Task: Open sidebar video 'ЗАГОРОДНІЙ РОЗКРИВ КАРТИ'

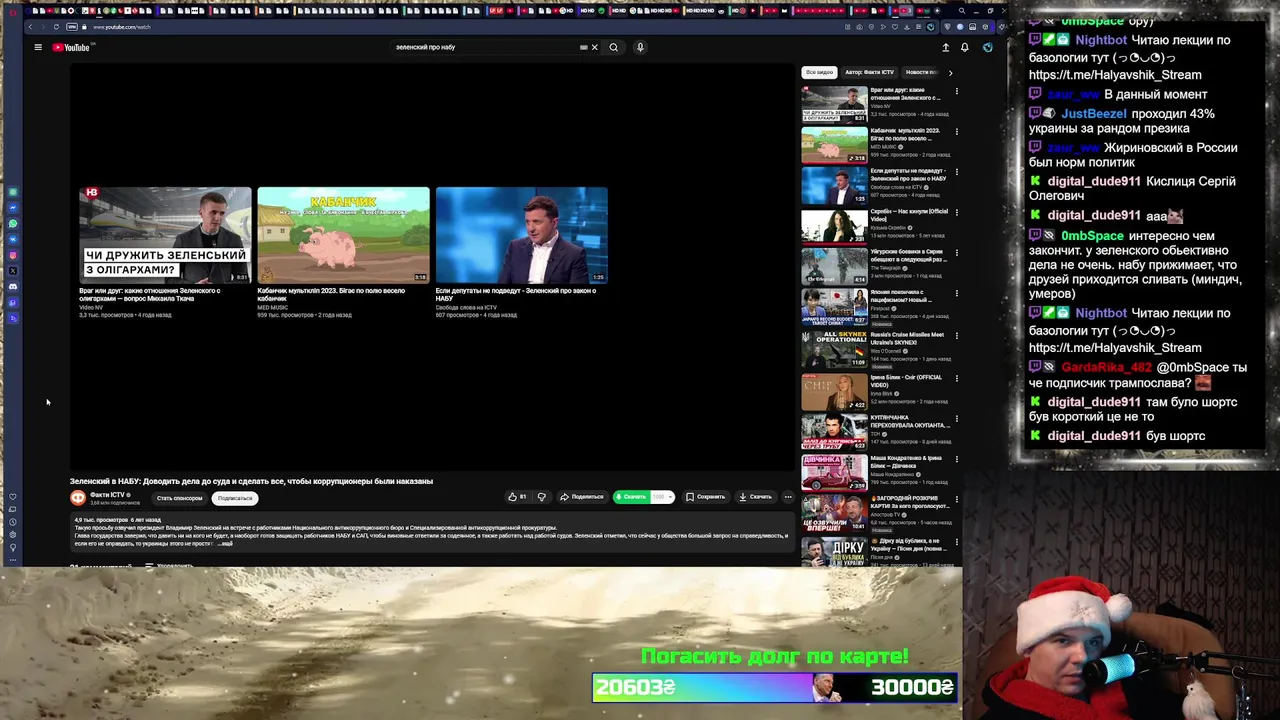Action: click(875, 514)
